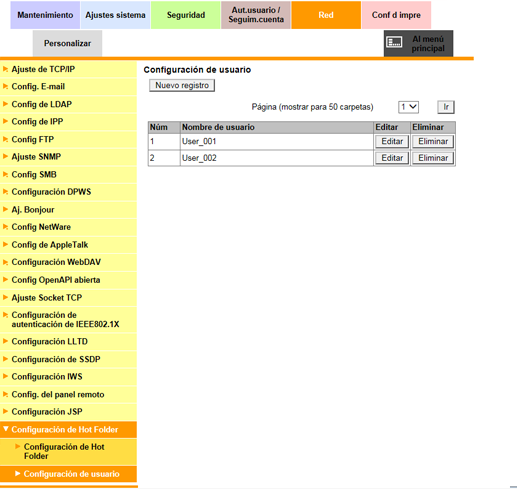
Task: Switch to the Seguridad tab
Action: point(186,15)
